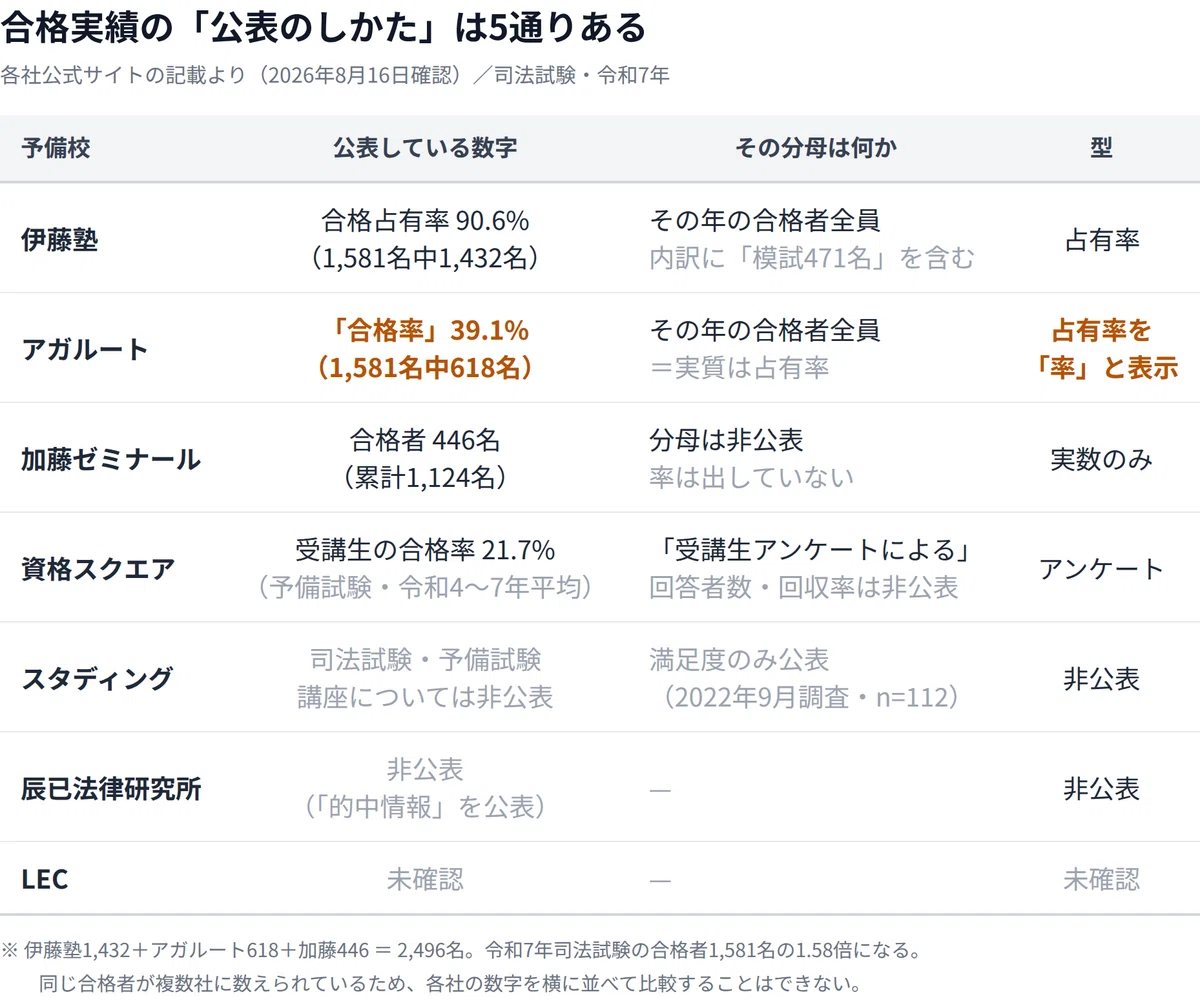
Task: Click the 型 column header
Action: tap(1101, 148)
